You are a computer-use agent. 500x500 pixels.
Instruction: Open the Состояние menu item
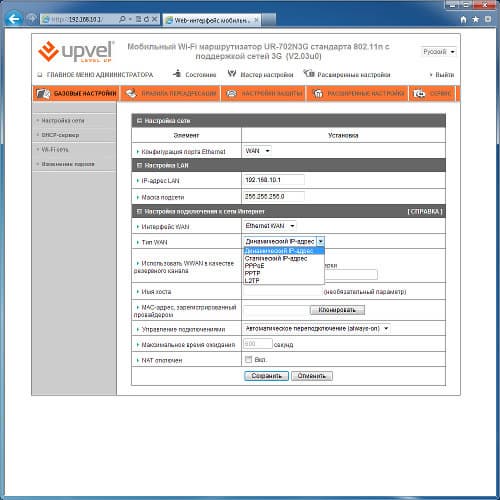tap(200, 75)
